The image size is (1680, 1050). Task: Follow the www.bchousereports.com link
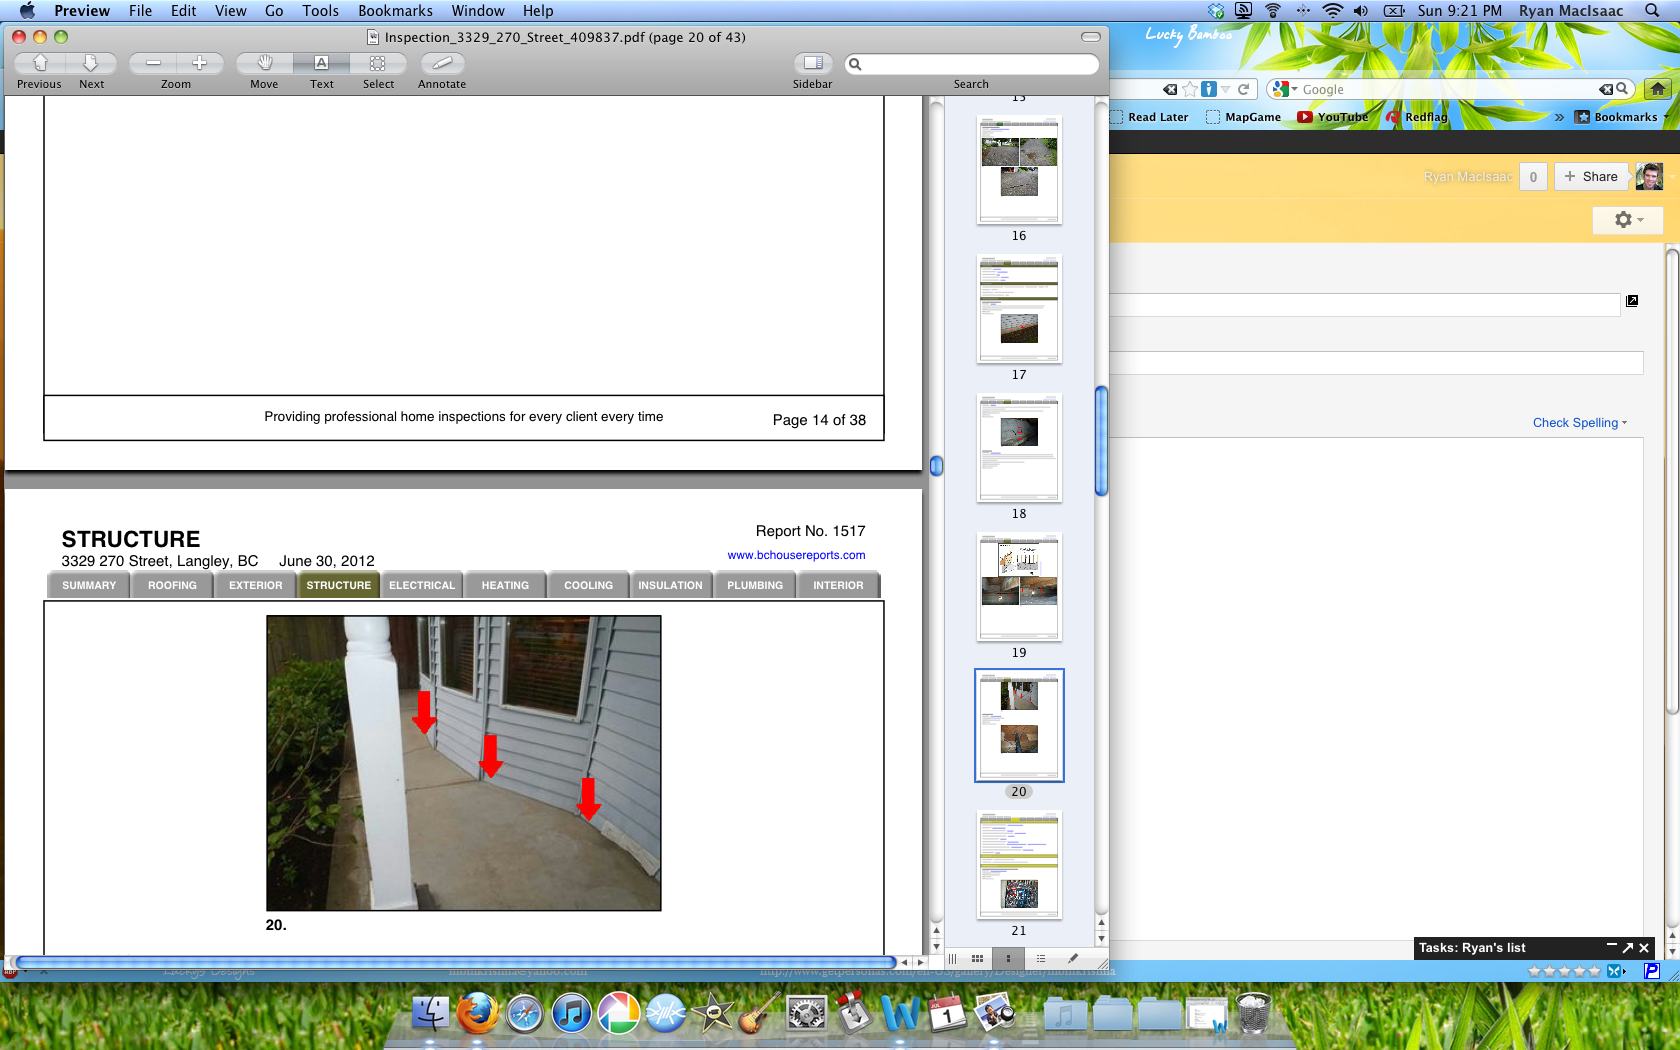point(796,555)
